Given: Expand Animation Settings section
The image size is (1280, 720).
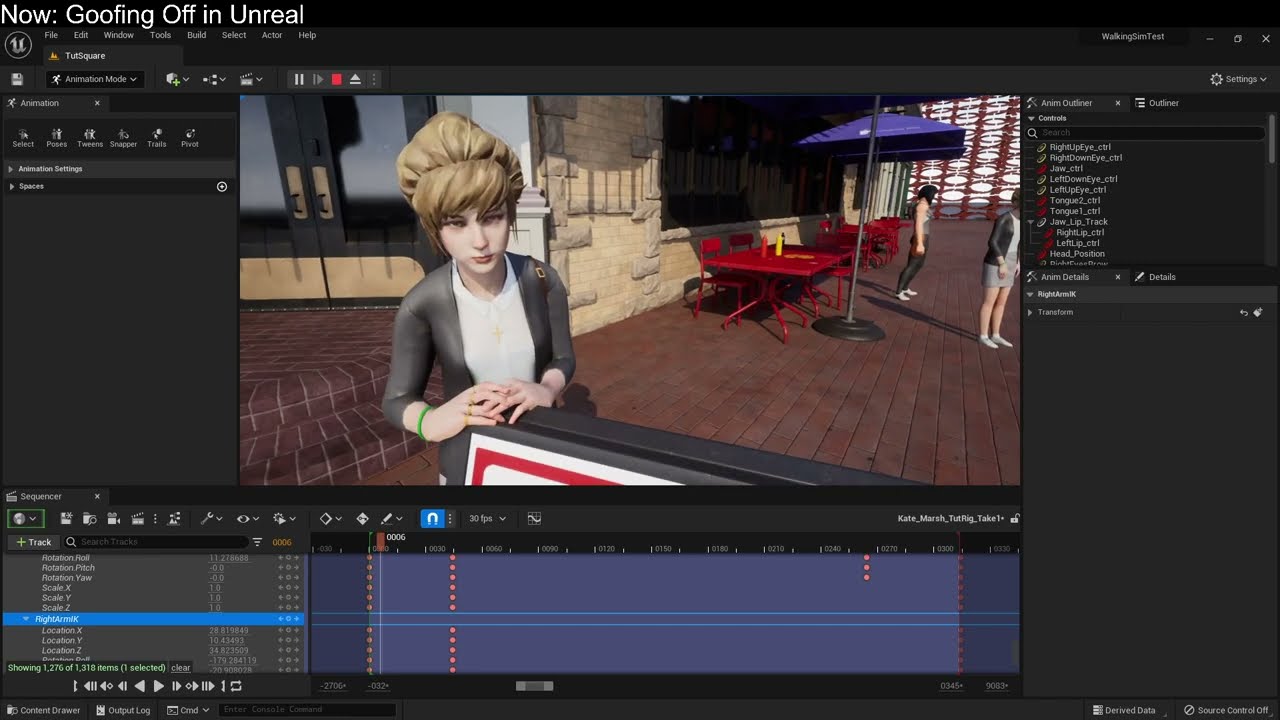Looking at the screenshot, I should pos(11,169).
